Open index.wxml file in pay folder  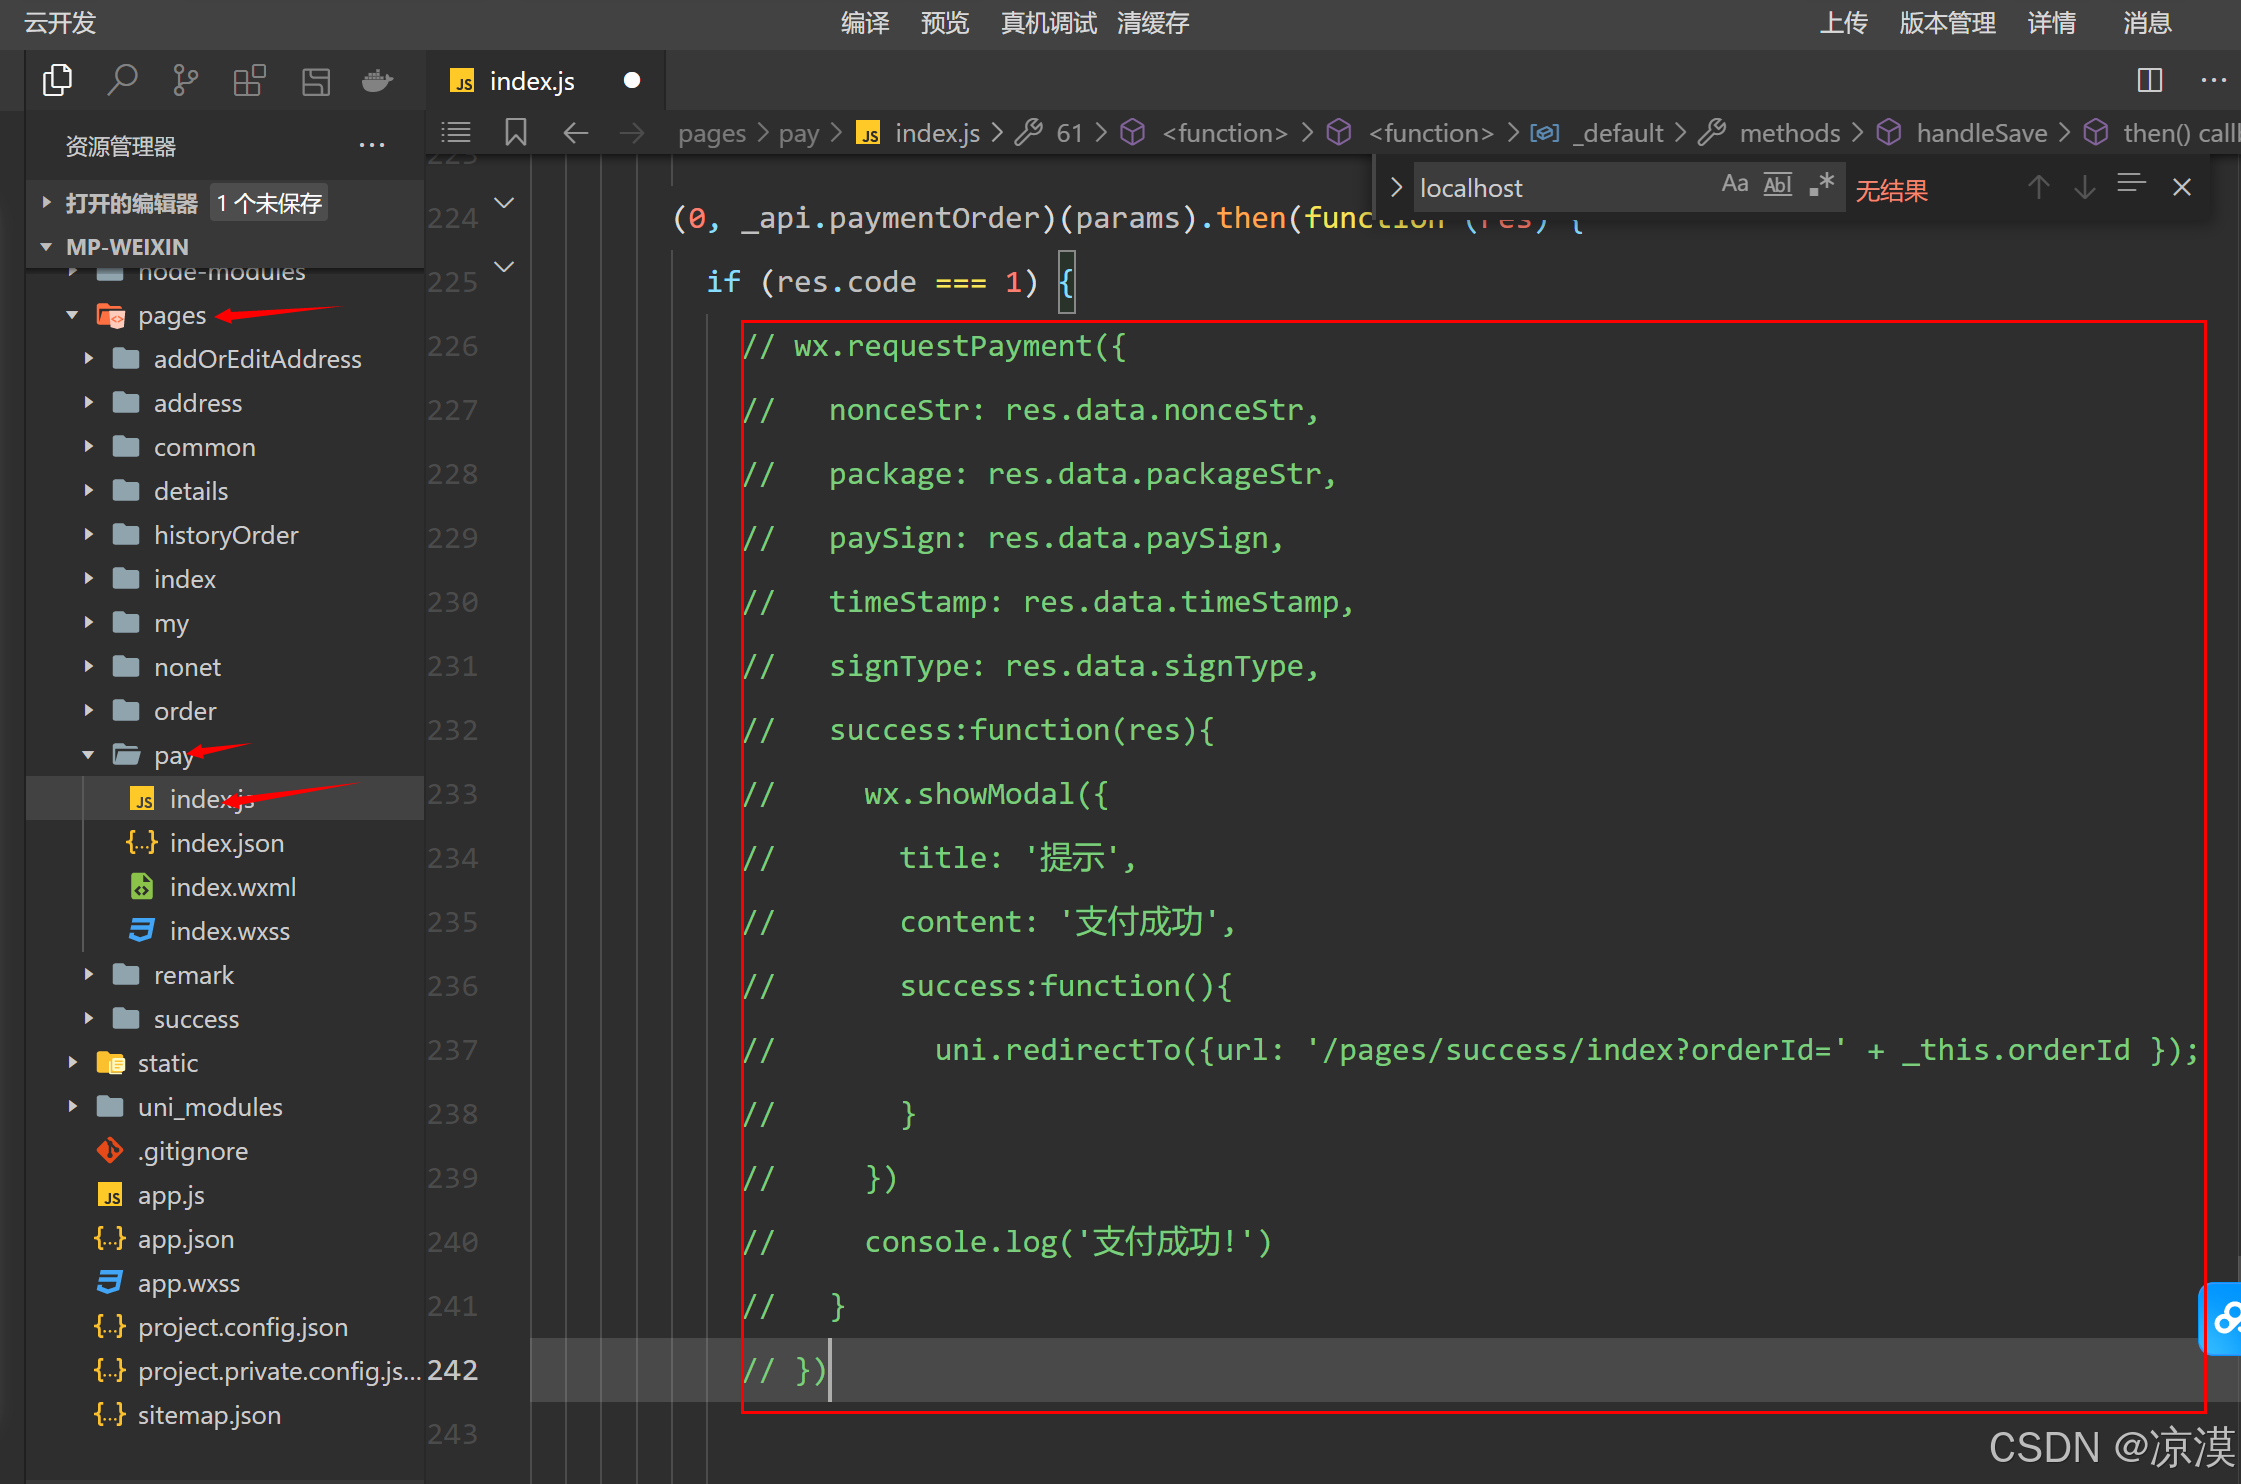[x=232, y=887]
